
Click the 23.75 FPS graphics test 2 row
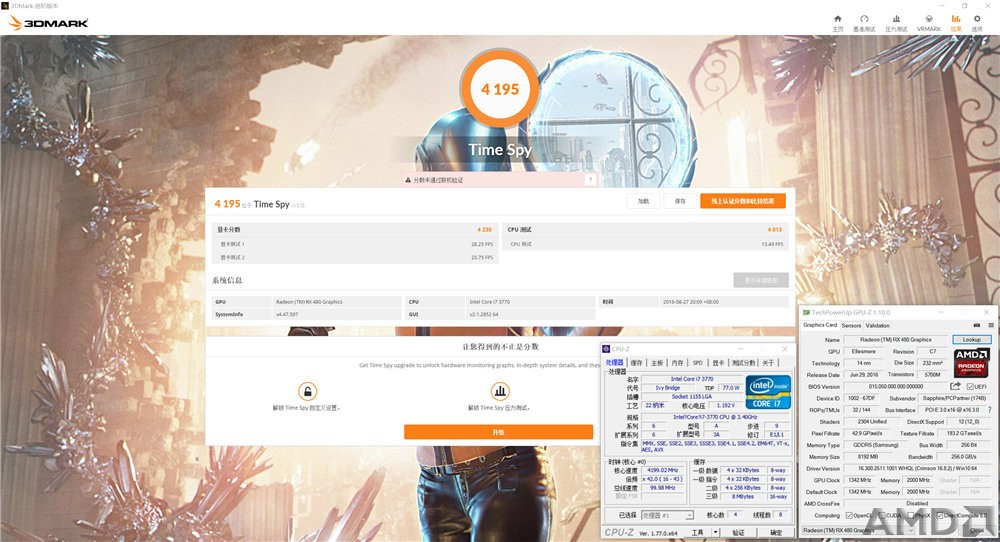coord(355,258)
